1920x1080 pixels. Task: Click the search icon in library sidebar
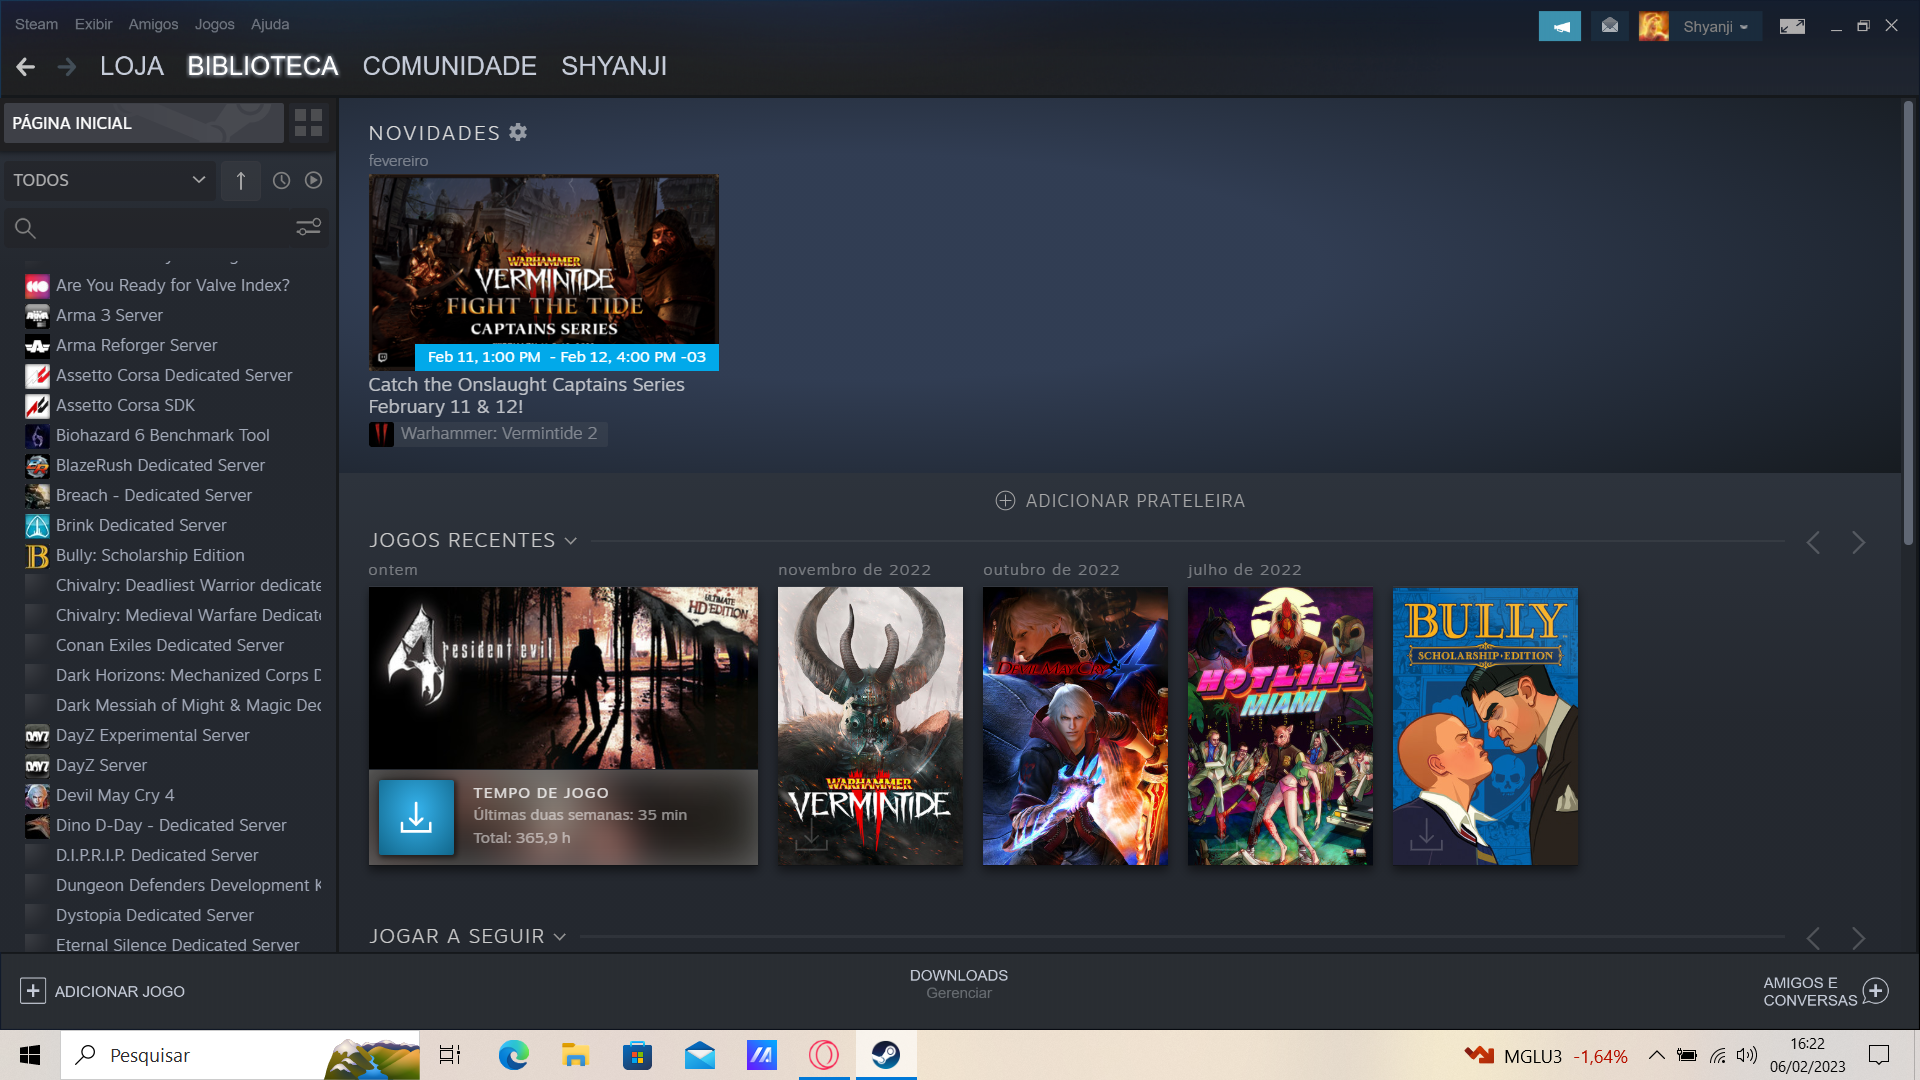25,227
